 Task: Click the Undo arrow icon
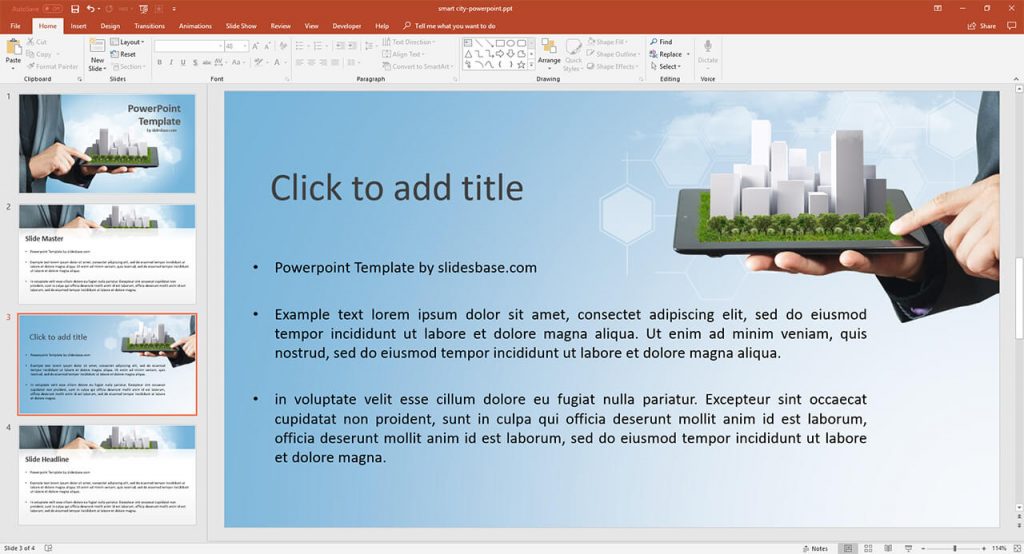[x=91, y=8]
